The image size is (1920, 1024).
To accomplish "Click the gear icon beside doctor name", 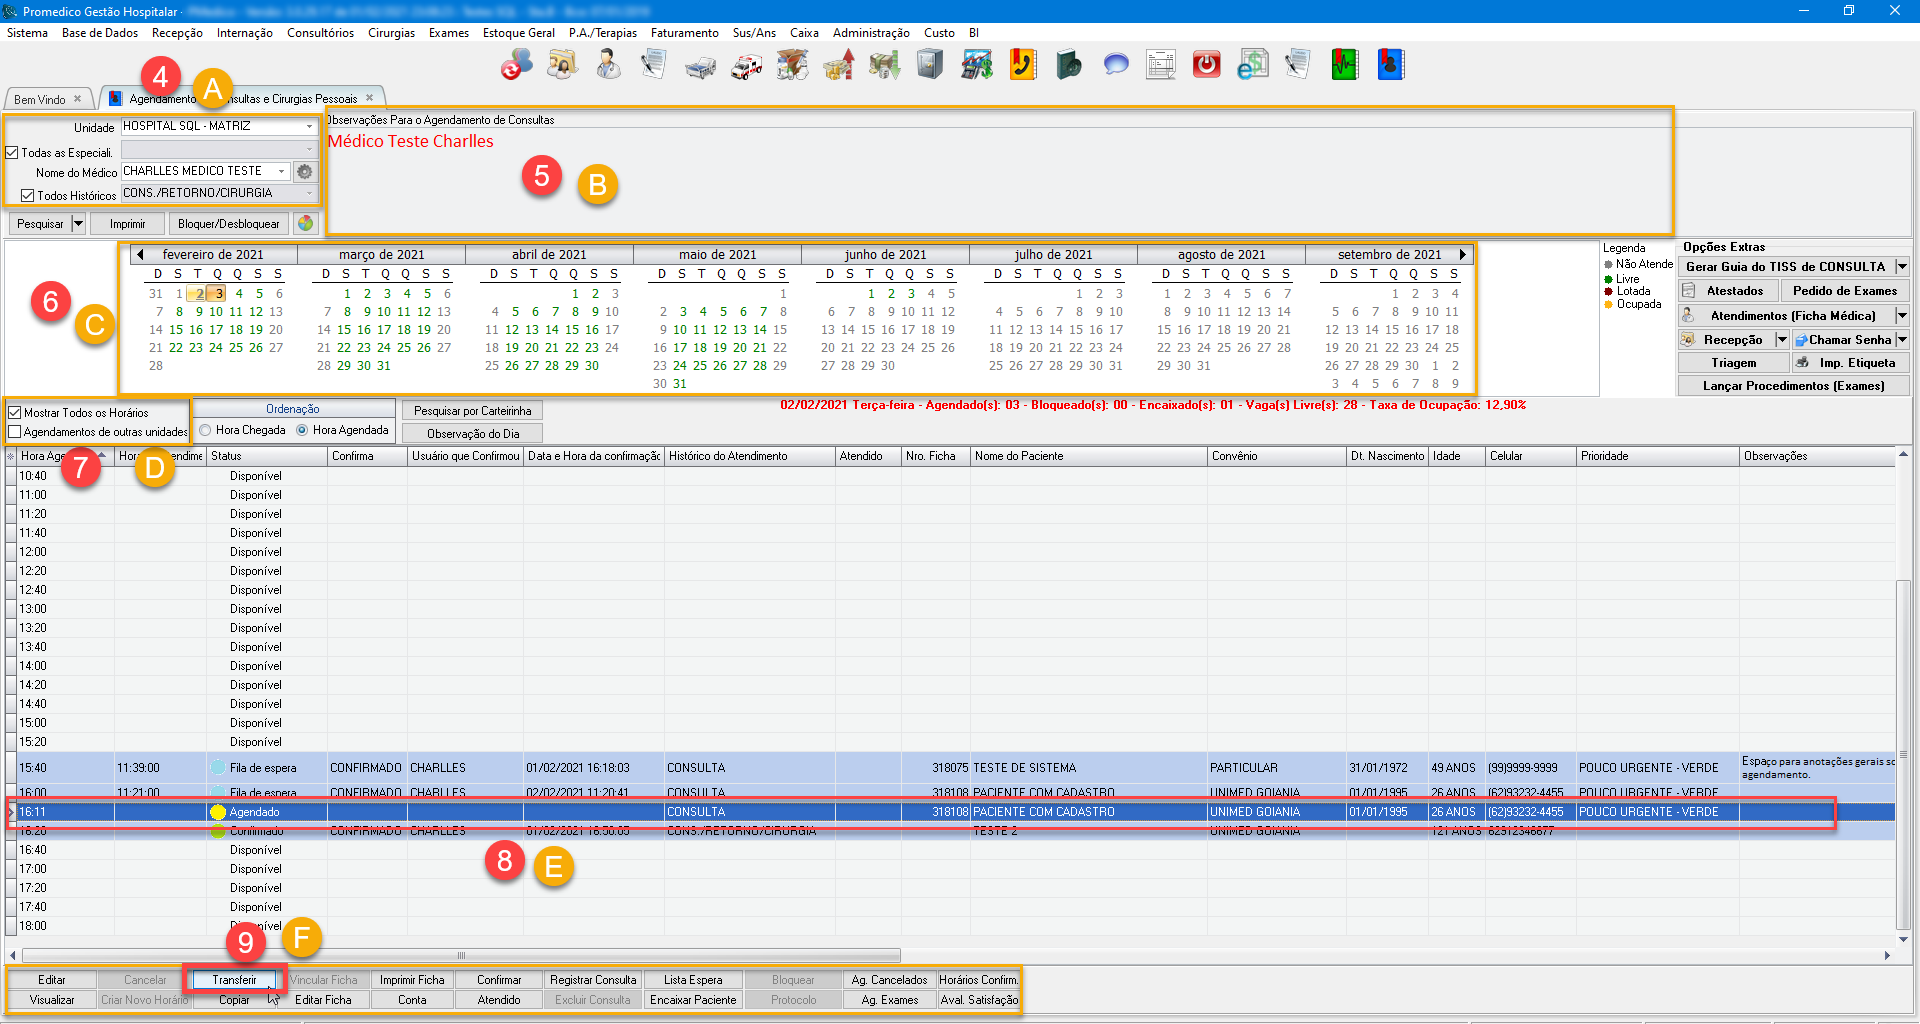I will (305, 172).
